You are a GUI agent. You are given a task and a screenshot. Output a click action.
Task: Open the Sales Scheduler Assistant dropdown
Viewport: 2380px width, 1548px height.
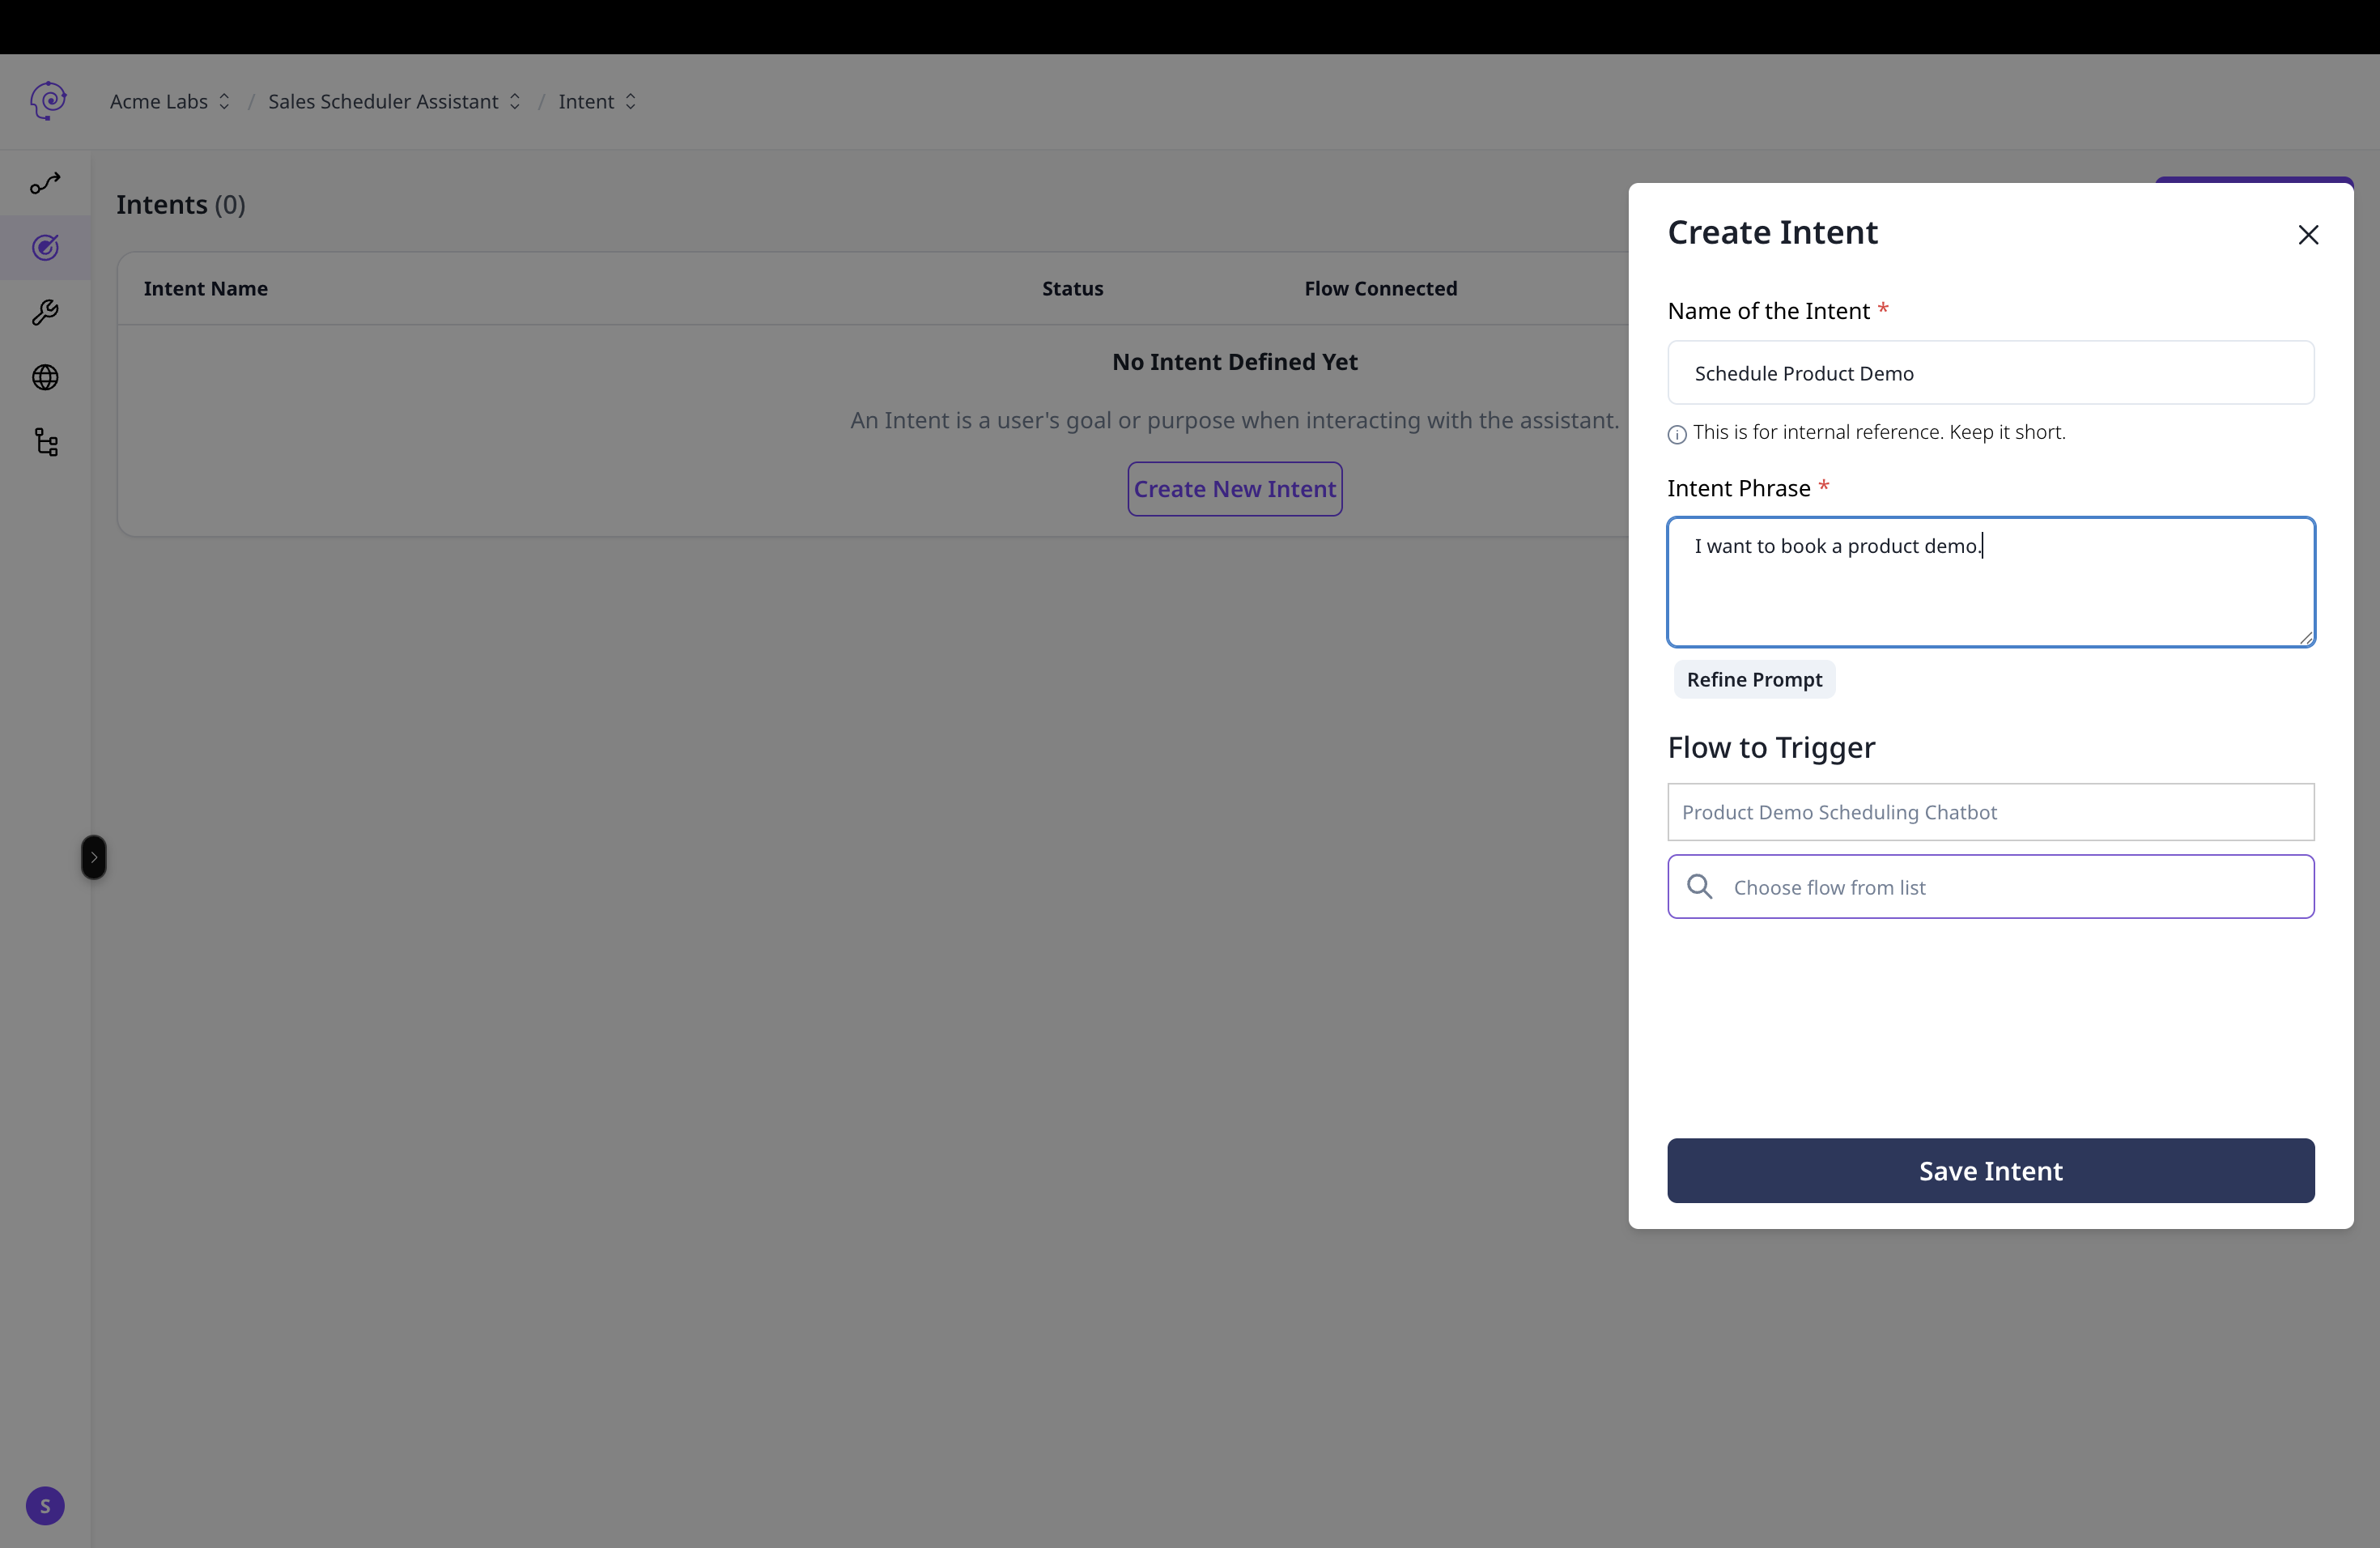click(x=394, y=102)
